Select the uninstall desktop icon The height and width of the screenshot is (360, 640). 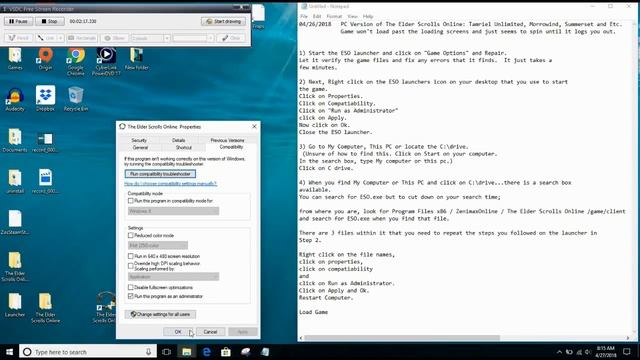click(x=15, y=181)
